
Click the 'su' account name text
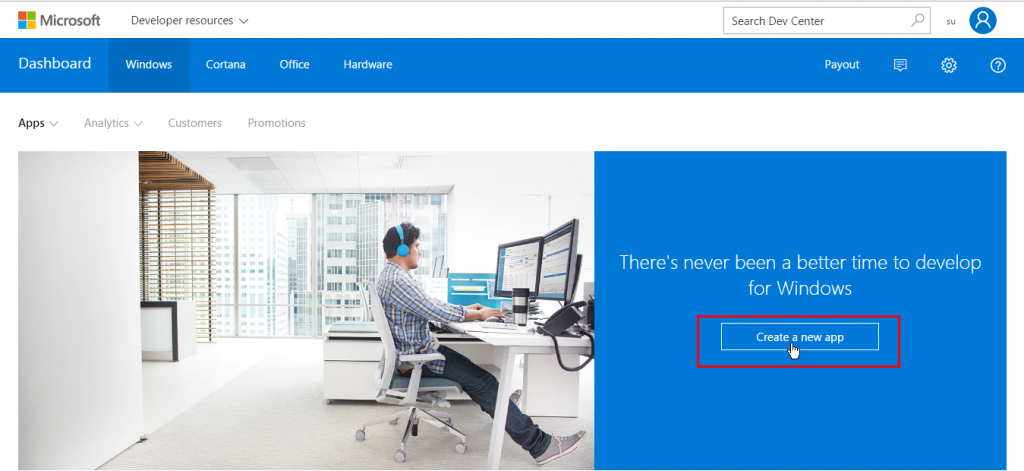pyautogui.click(x=951, y=22)
